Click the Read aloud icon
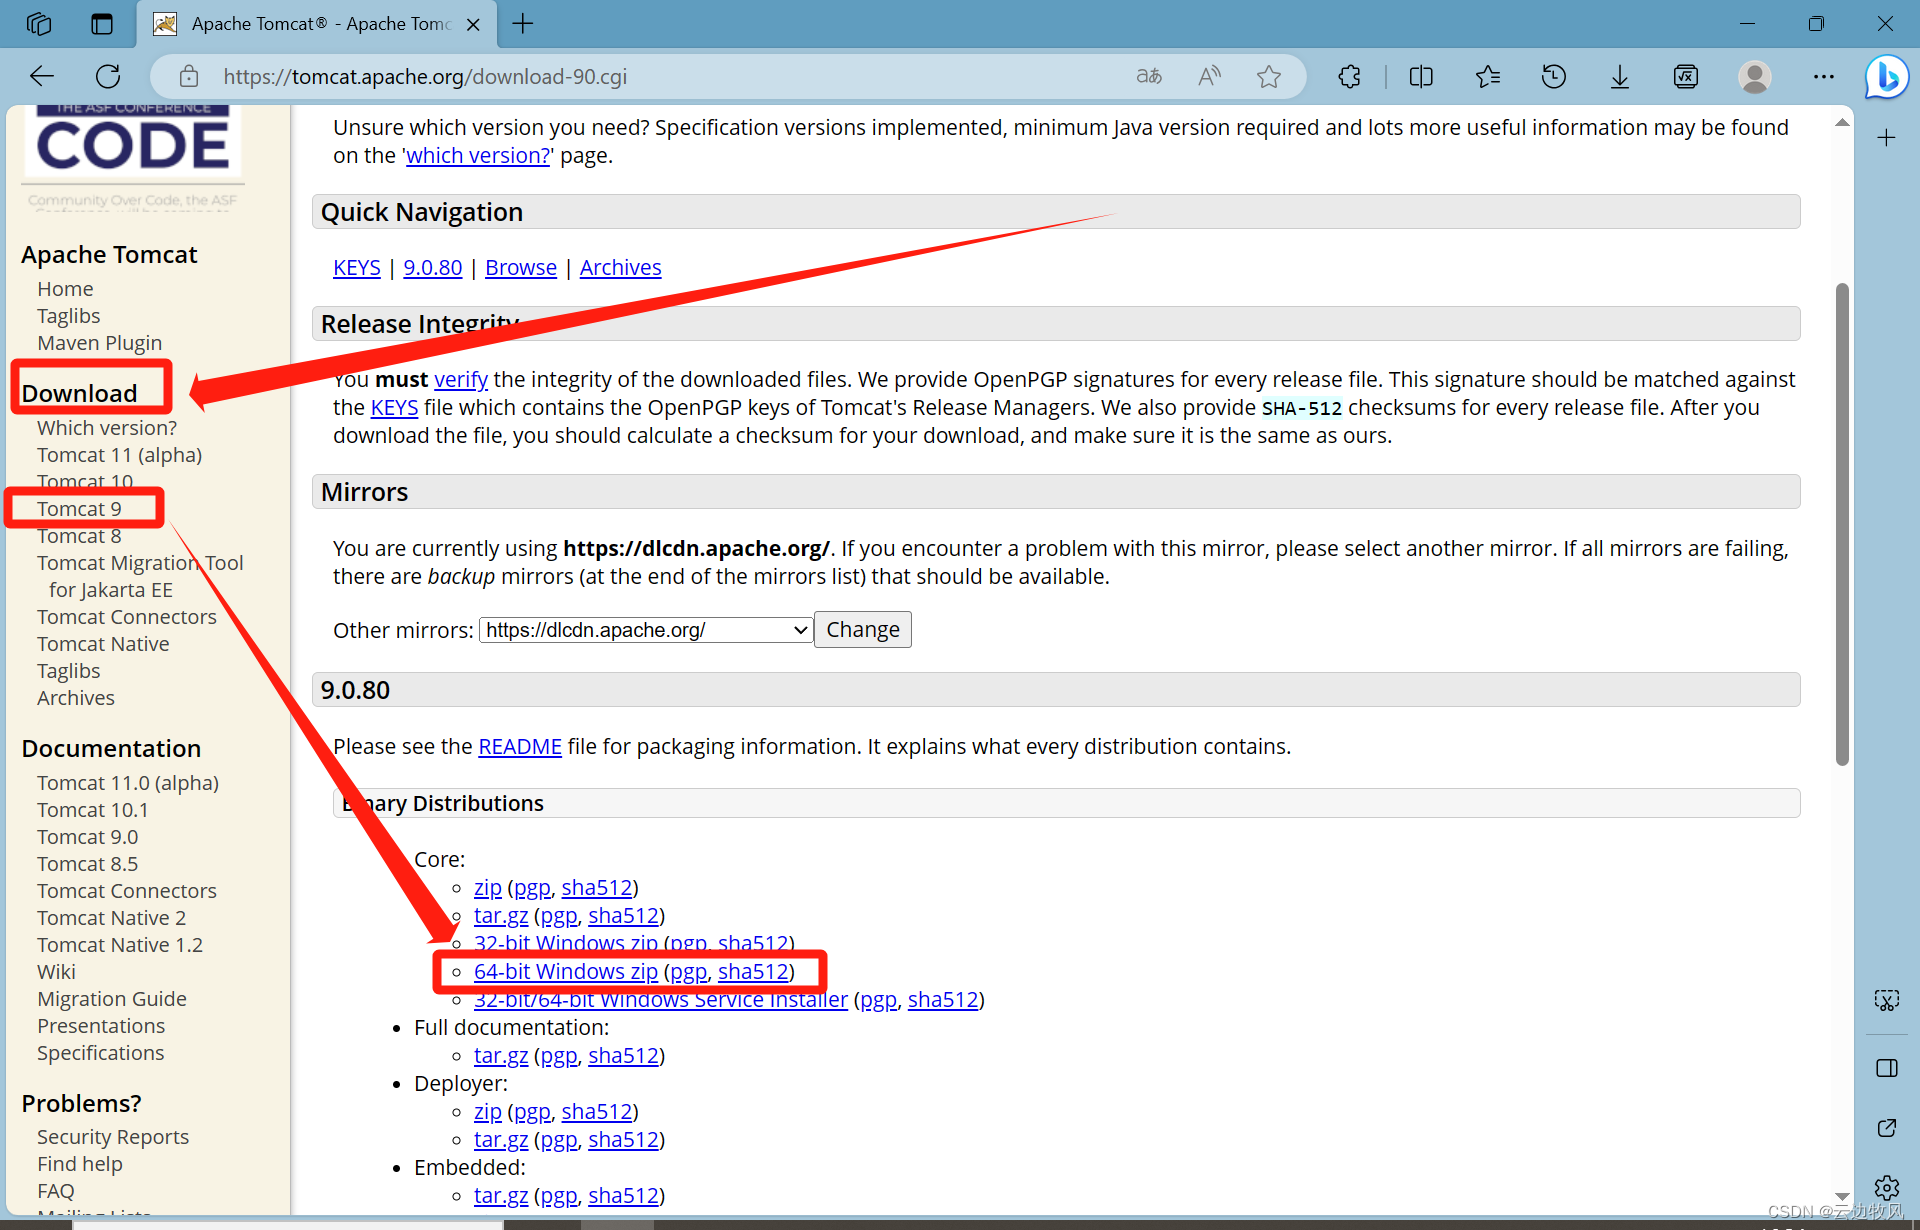1920x1230 pixels. tap(1209, 76)
